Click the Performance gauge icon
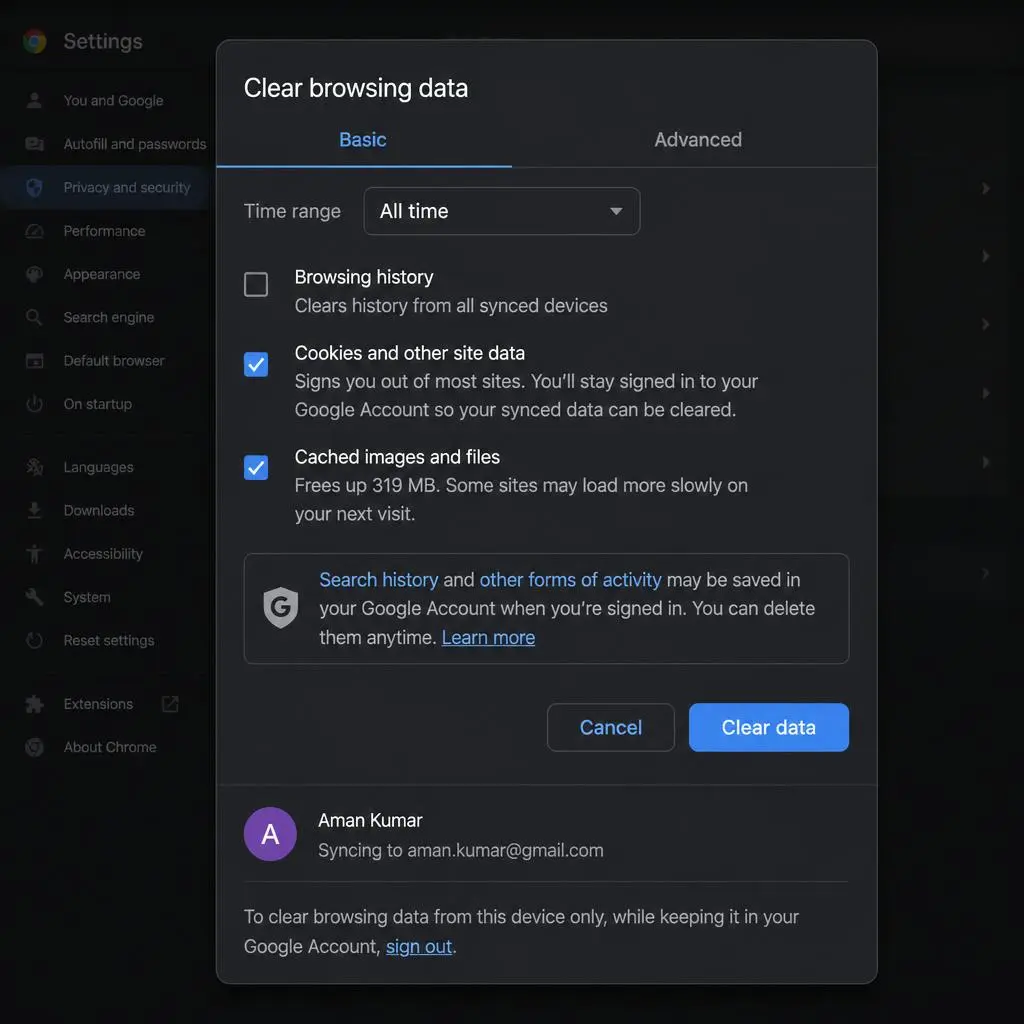 click(x=35, y=231)
